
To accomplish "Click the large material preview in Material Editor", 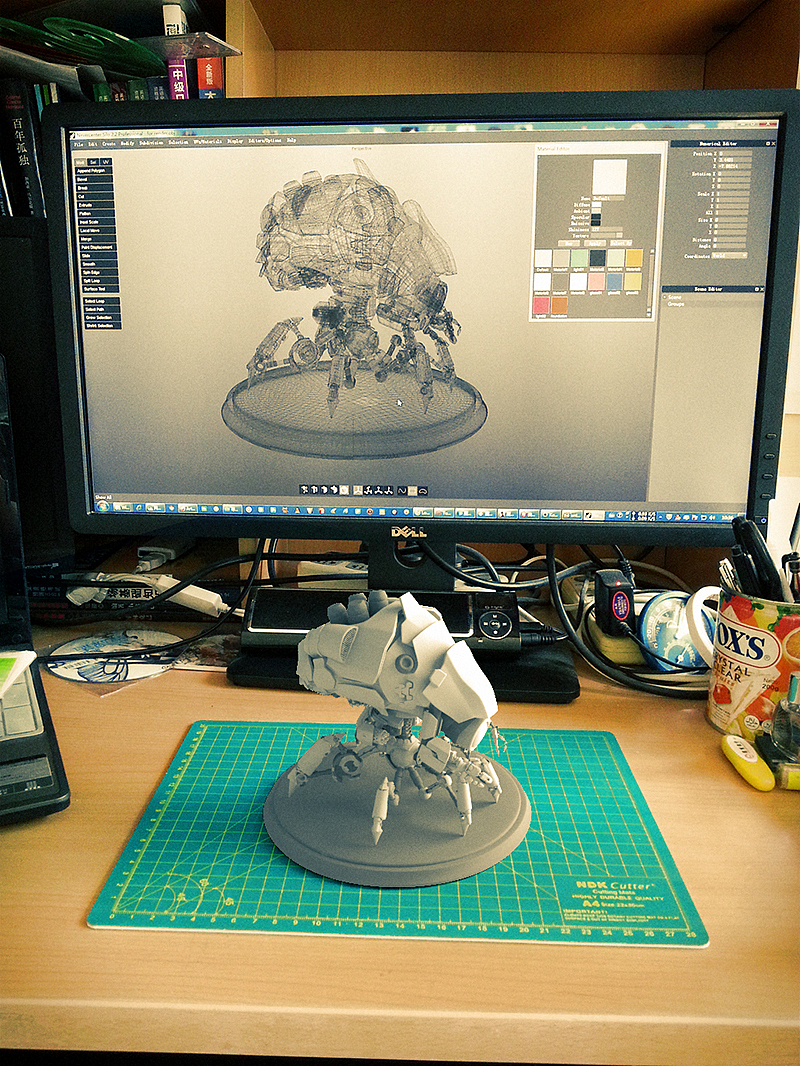I will pyautogui.click(x=610, y=177).
